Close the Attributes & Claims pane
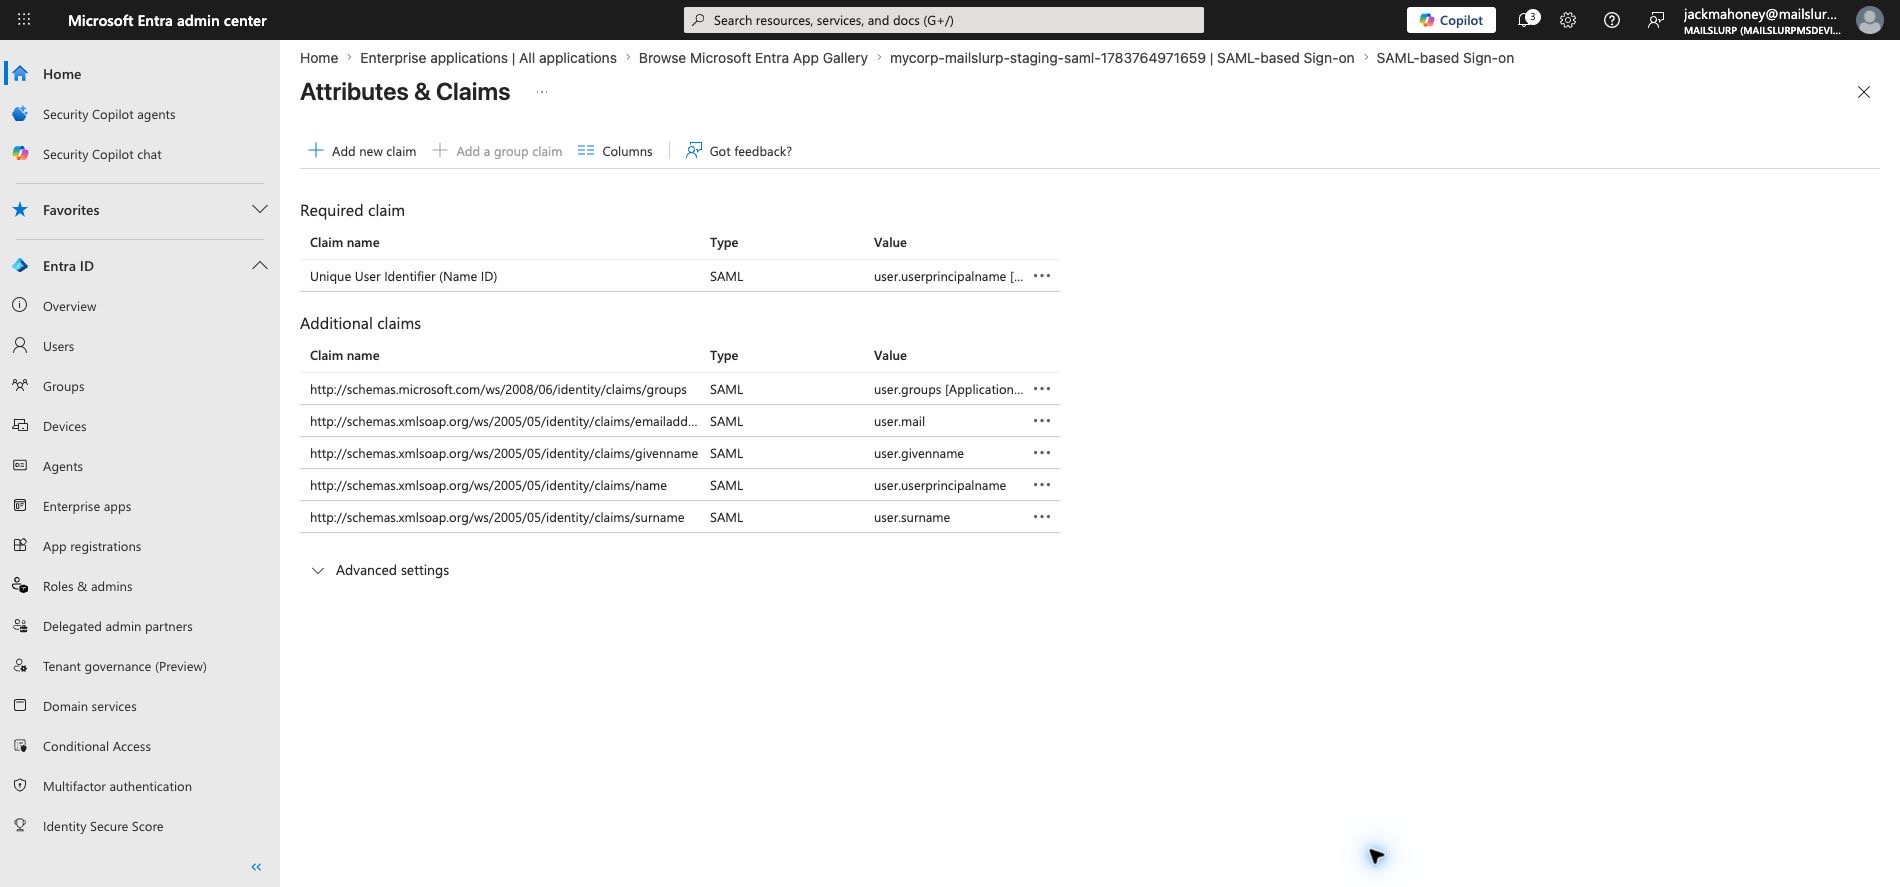This screenshot has height=887, width=1900. tap(1864, 92)
